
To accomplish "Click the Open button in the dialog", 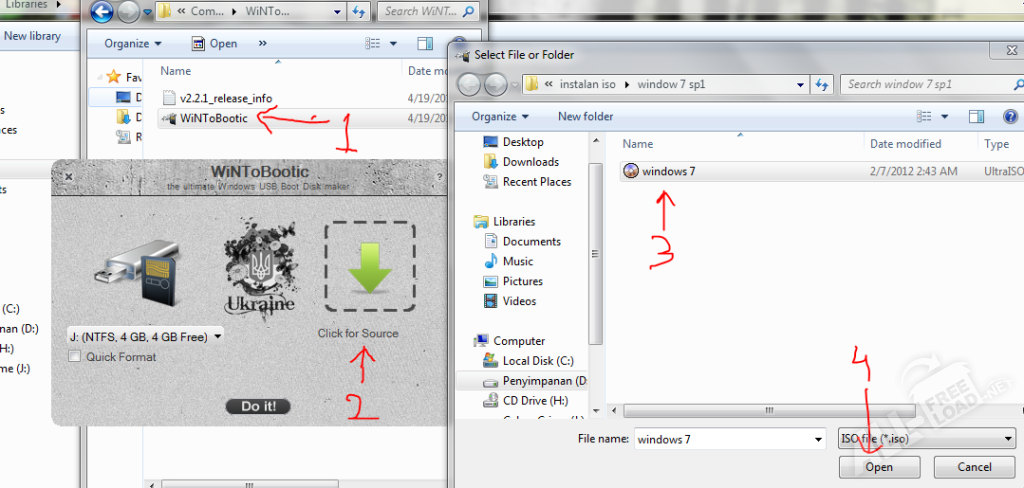I will pos(879,467).
